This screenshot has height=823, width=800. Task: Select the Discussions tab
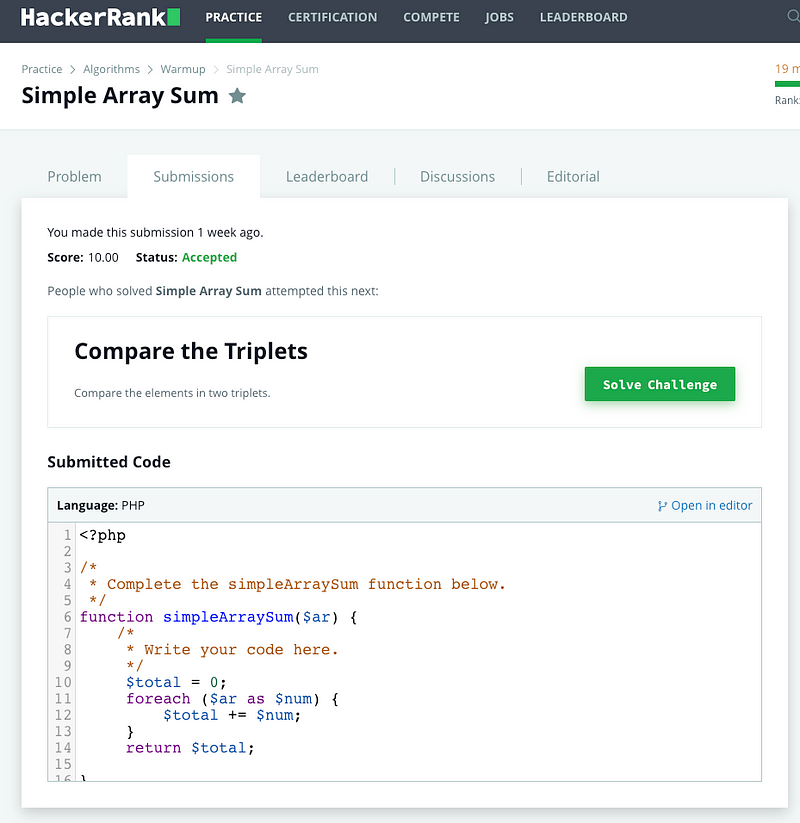coord(457,176)
